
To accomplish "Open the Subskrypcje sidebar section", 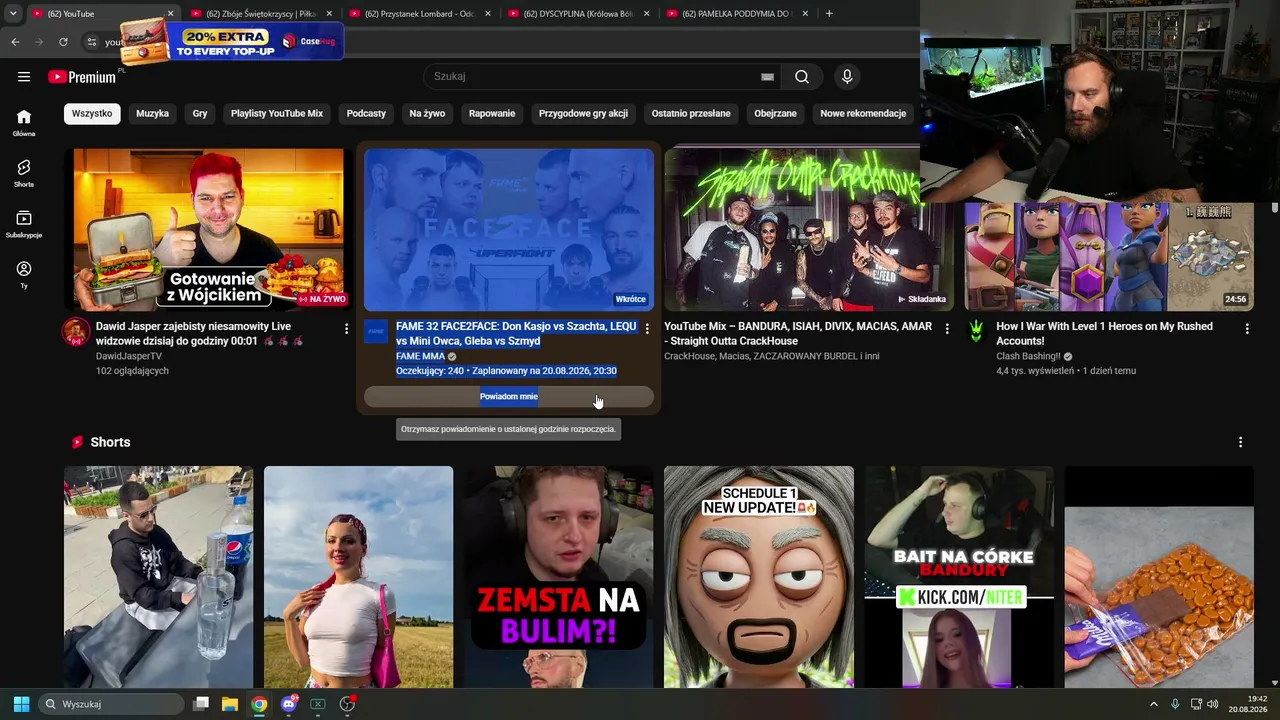I will pyautogui.click(x=24, y=224).
